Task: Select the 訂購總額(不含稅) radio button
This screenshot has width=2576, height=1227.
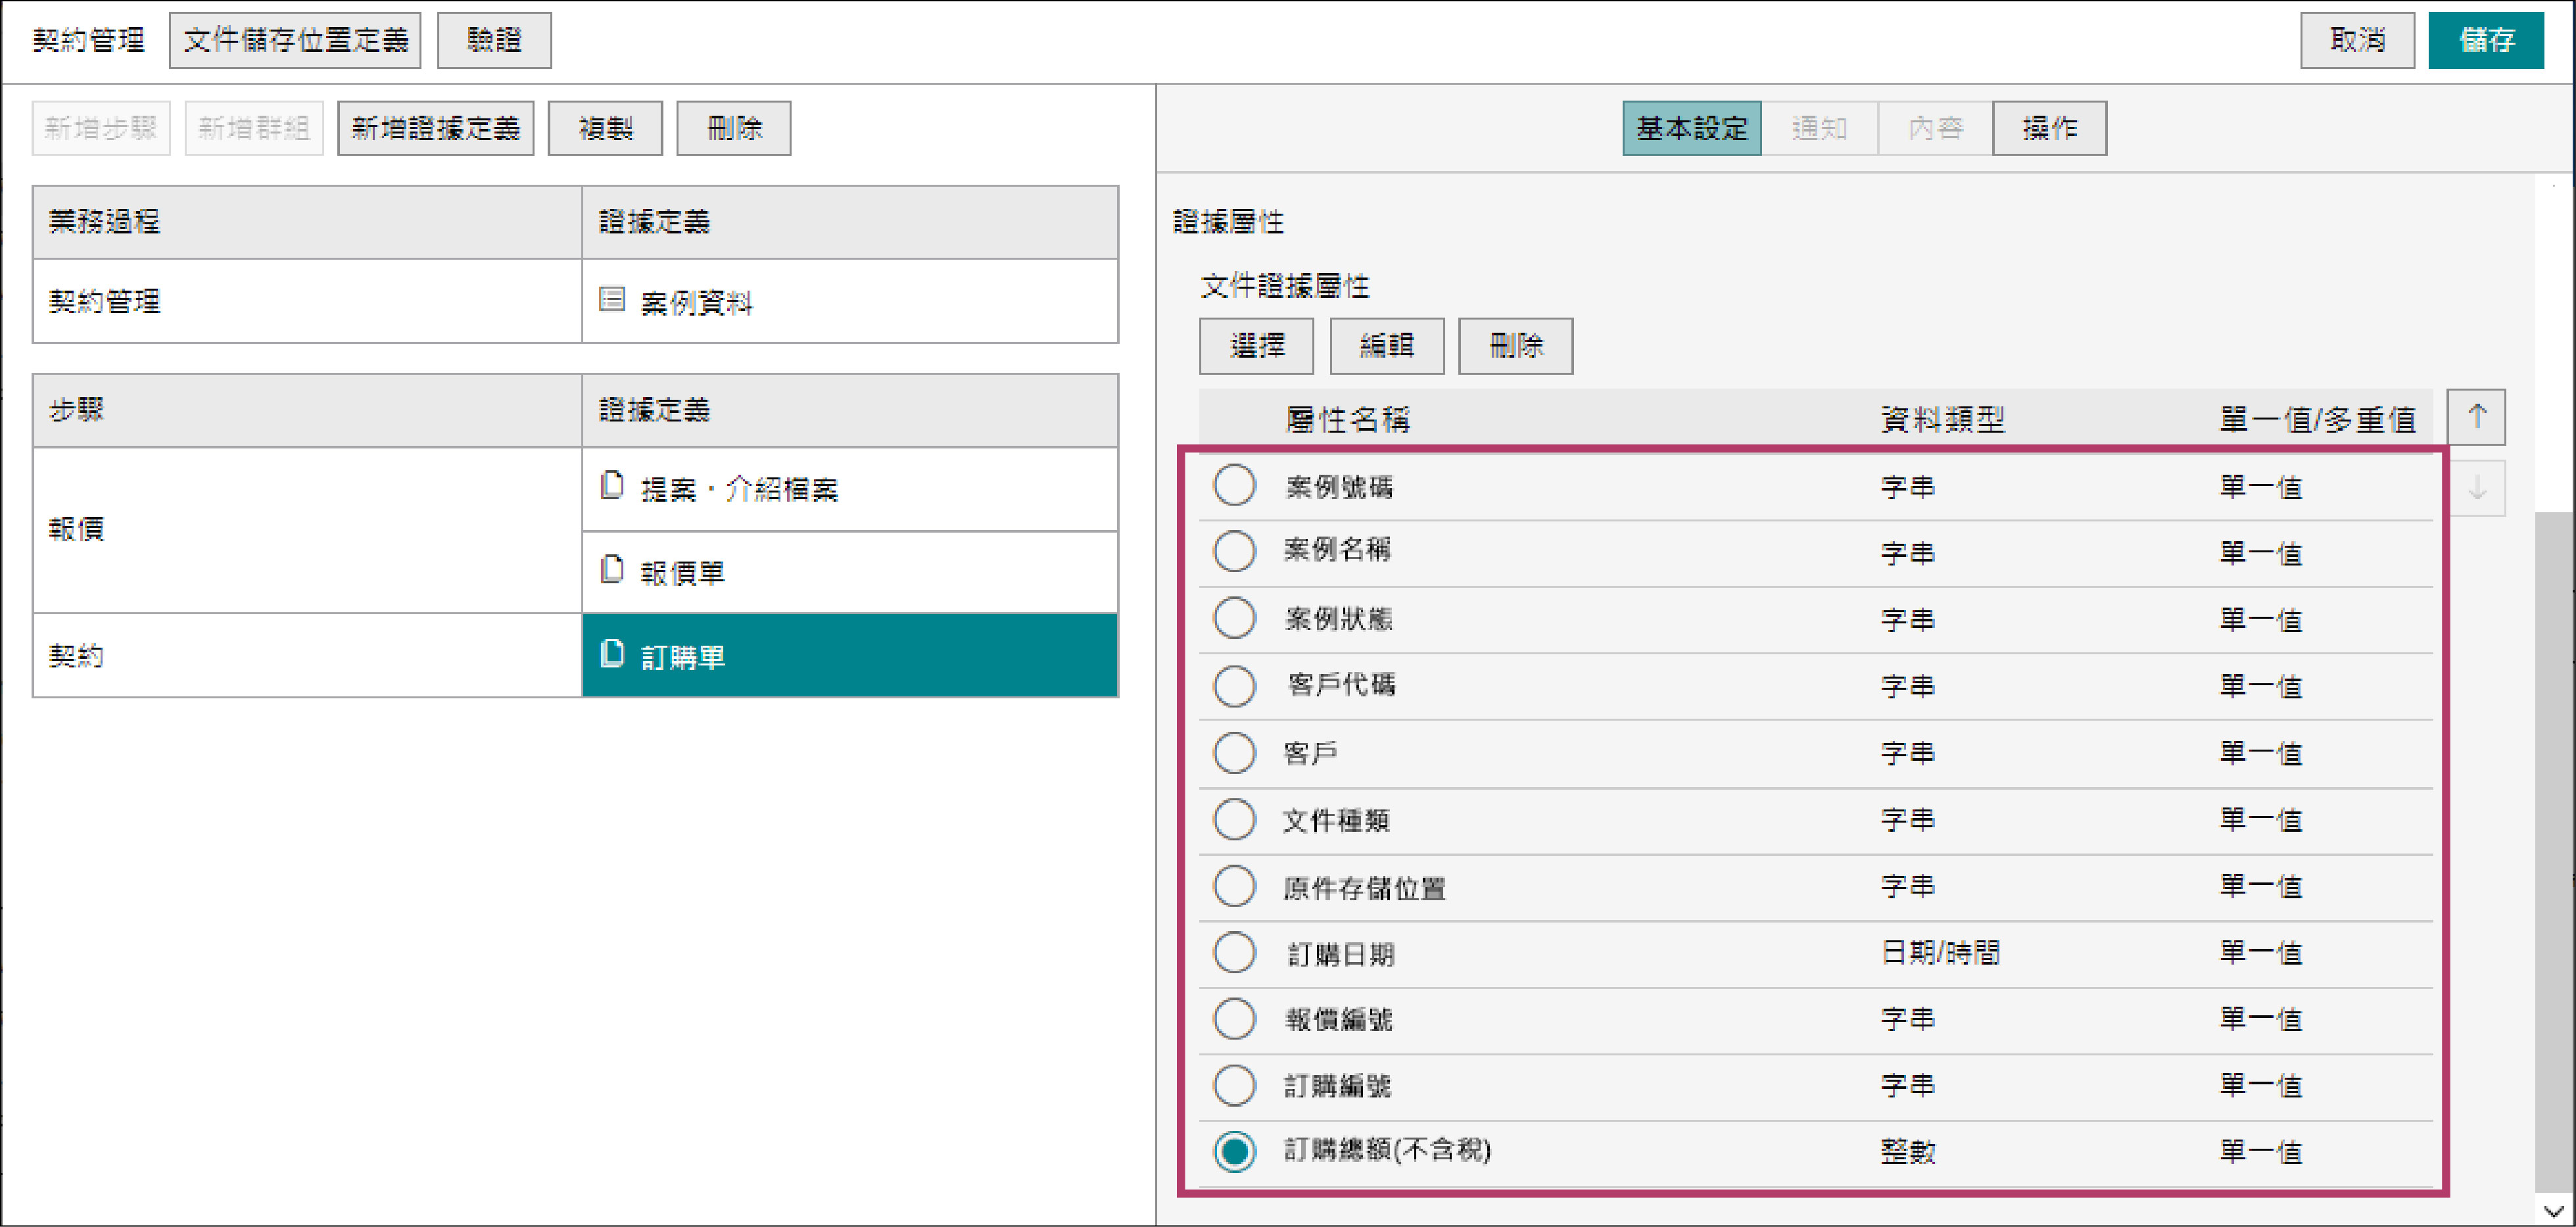Action: [x=1234, y=1151]
